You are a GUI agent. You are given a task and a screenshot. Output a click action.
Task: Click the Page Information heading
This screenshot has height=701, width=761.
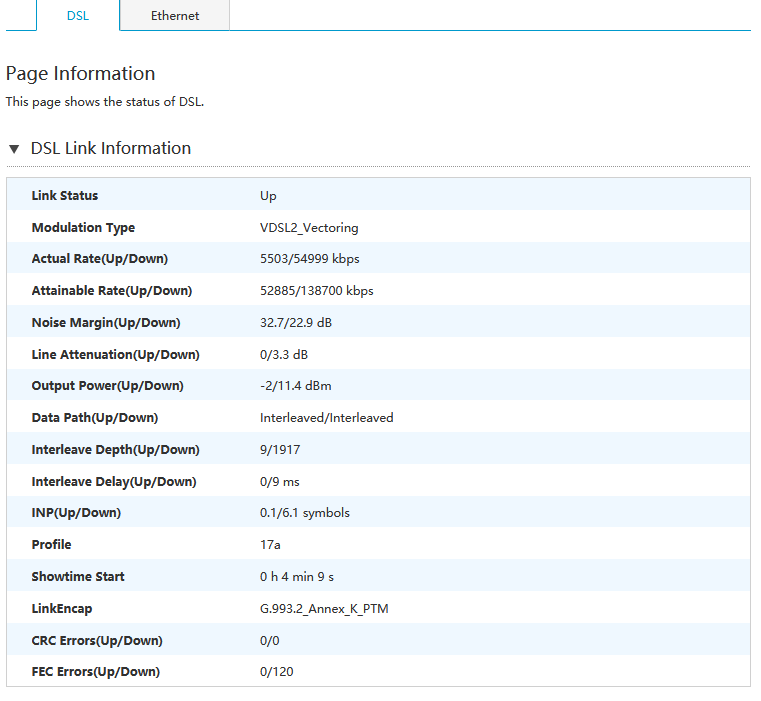pyautogui.click(x=81, y=74)
